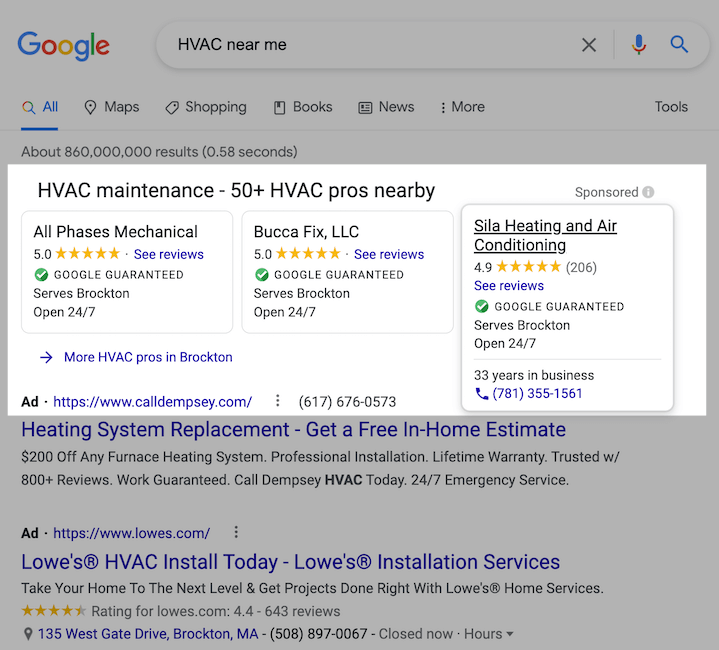The height and width of the screenshot is (650, 719).
Task: Open More HVAC pros in Brockton
Action: pyautogui.click(x=148, y=357)
